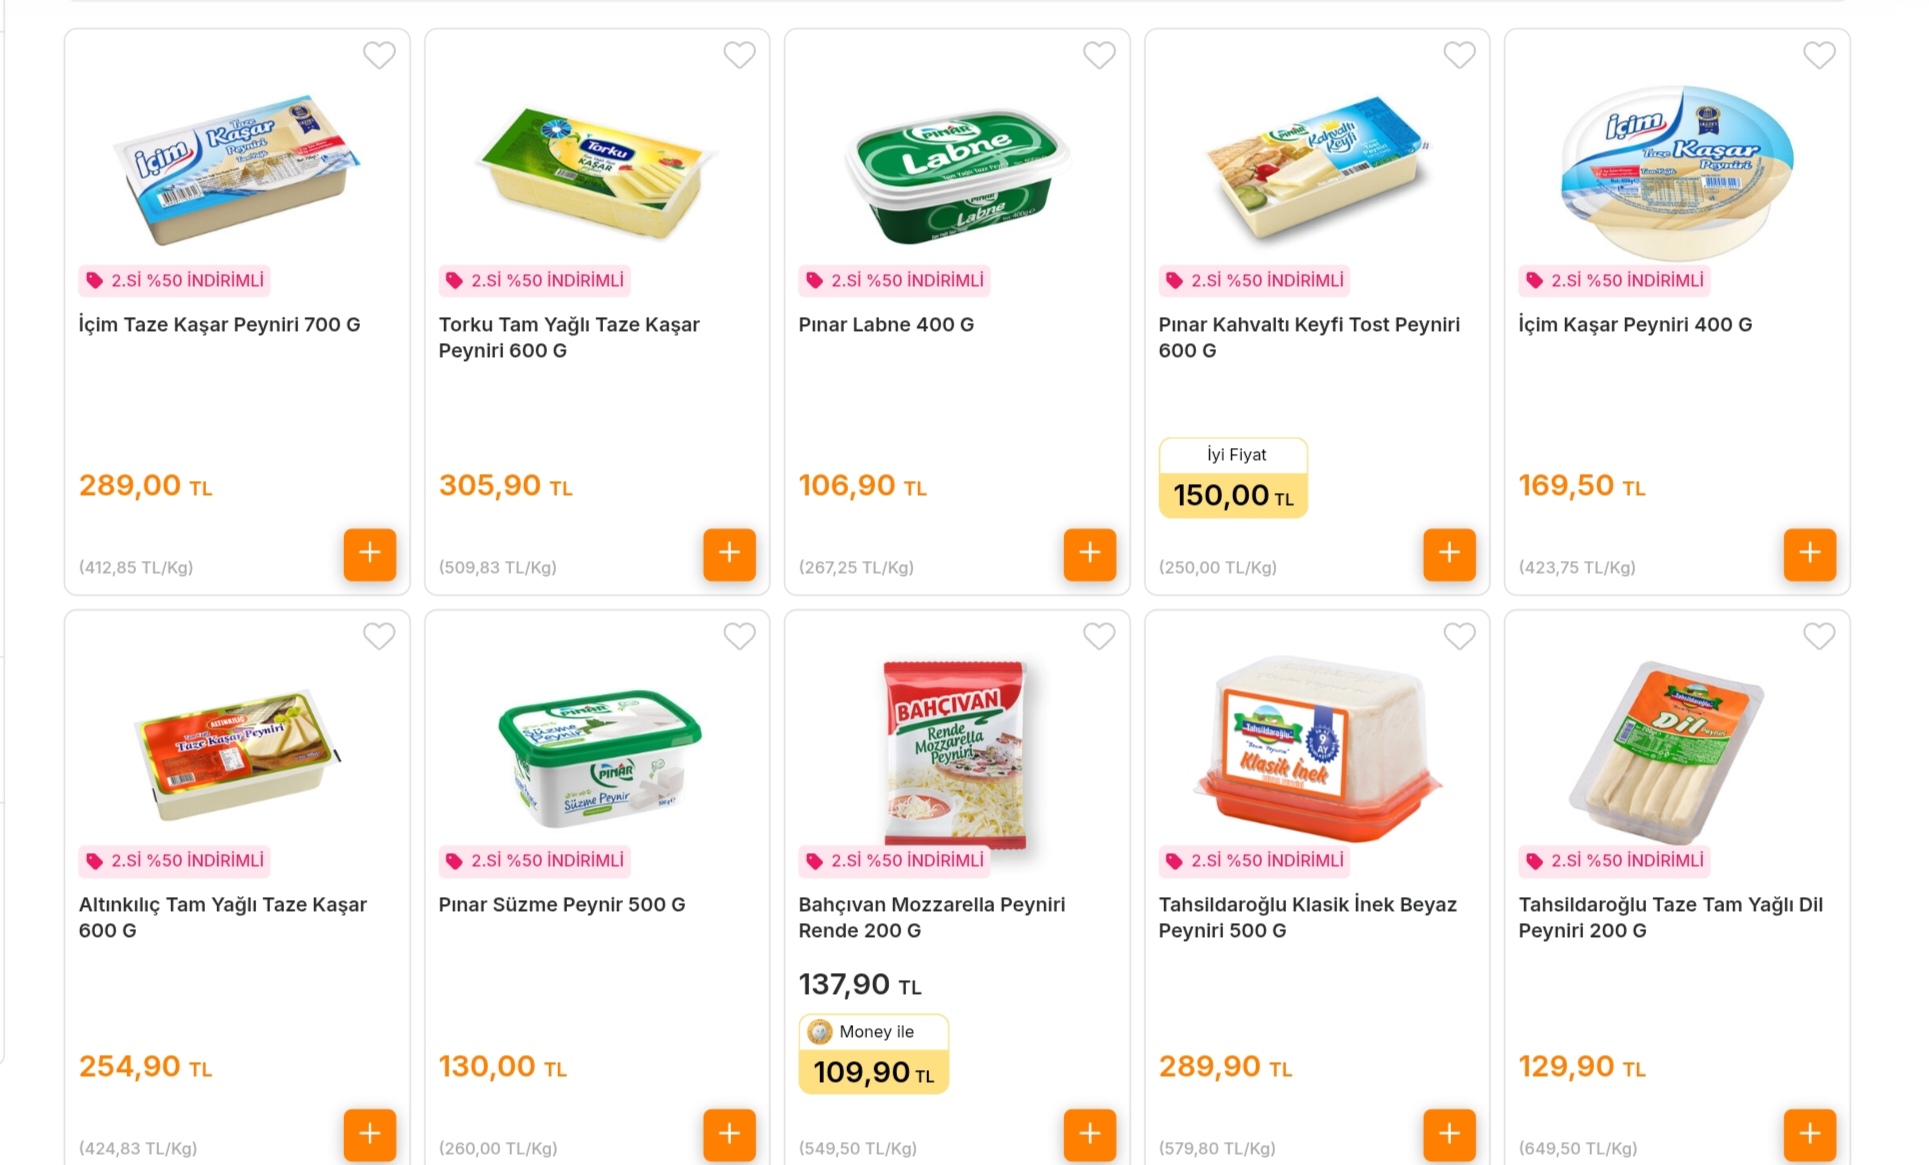View the Tahsildaroğlu Klasik İnek cheese image
The image size is (1929, 1165).
(1317, 748)
